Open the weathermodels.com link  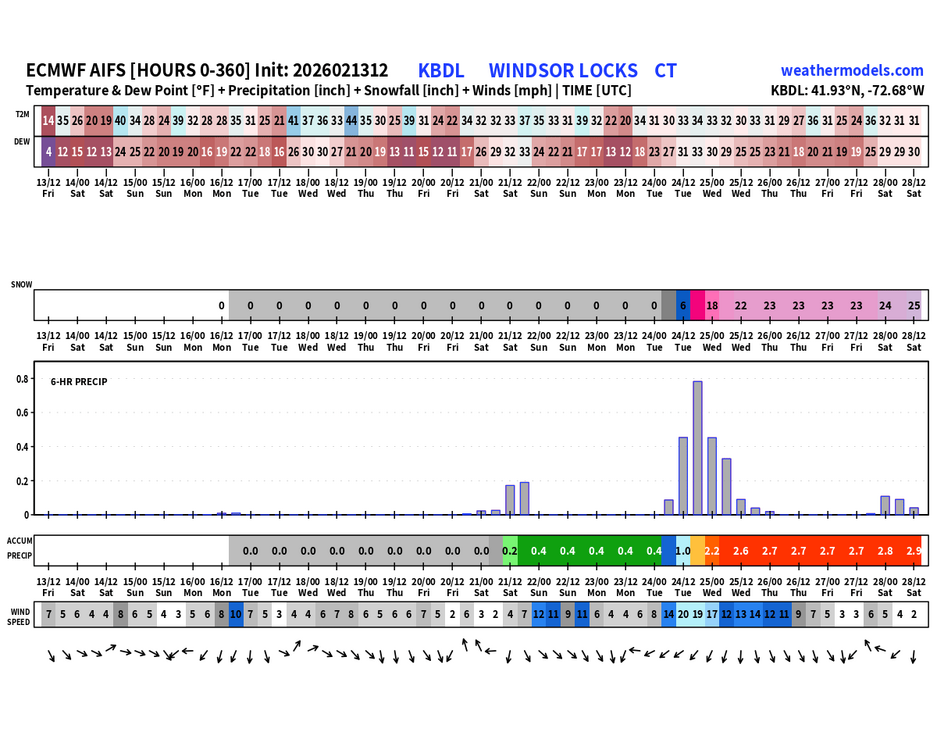(852, 70)
